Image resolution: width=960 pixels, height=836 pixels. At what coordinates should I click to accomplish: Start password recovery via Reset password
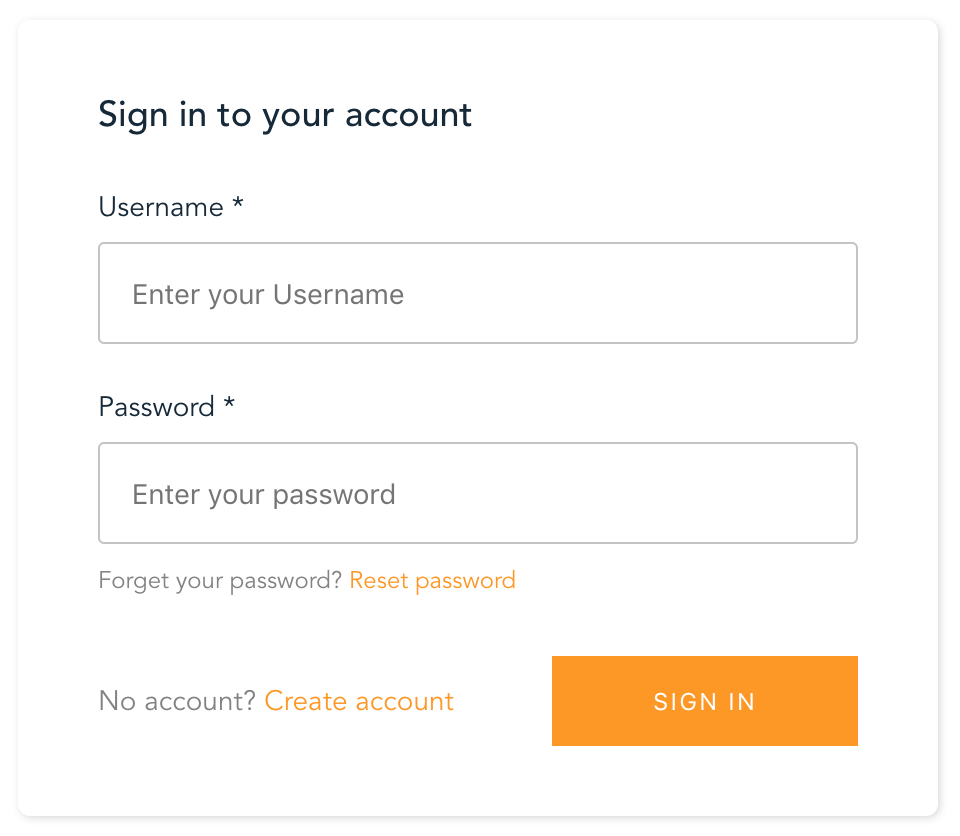pyautogui.click(x=432, y=580)
